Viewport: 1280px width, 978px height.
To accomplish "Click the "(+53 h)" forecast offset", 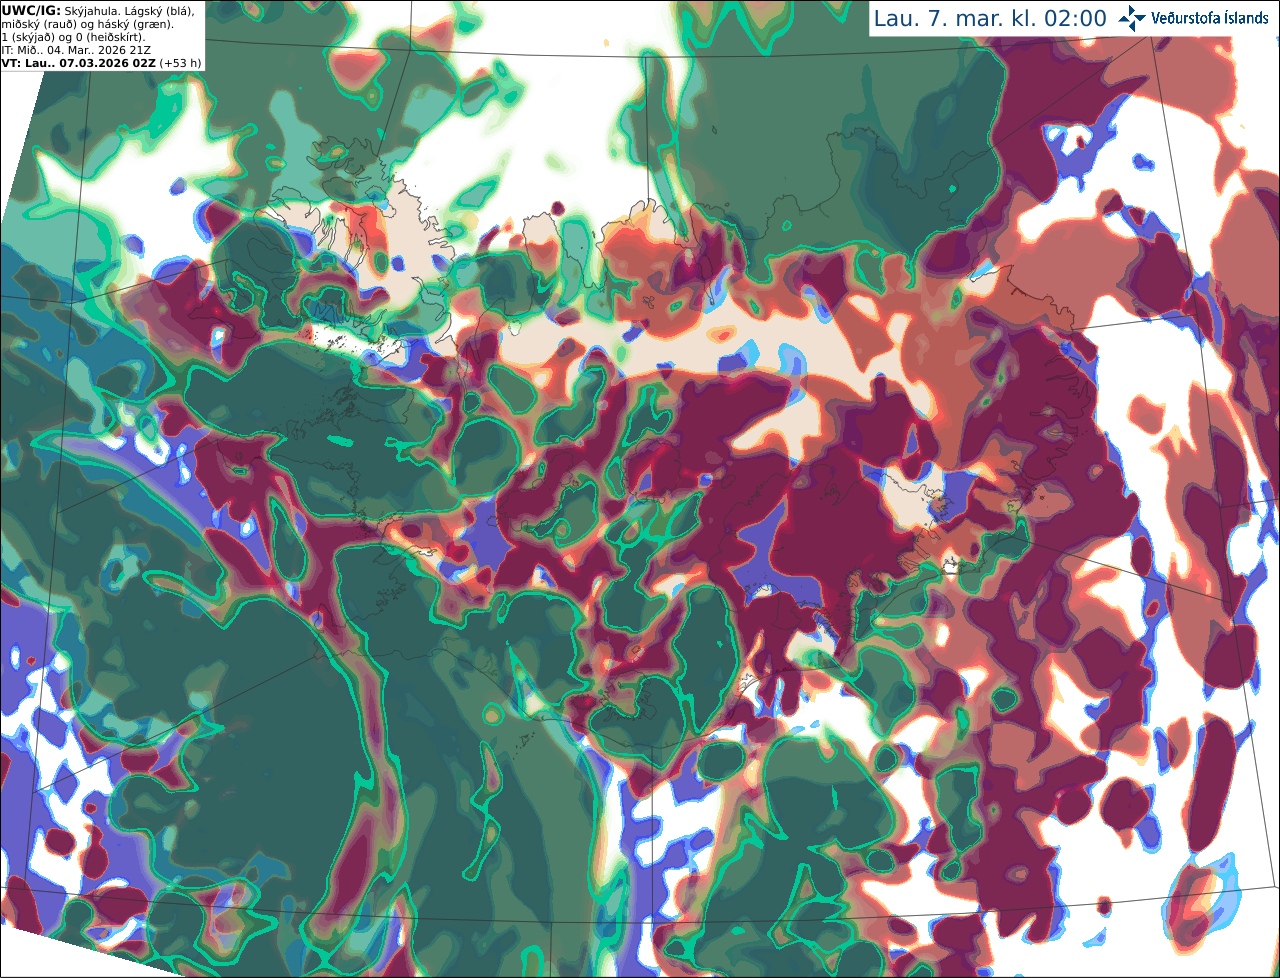I will pyautogui.click(x=180, y=63).
